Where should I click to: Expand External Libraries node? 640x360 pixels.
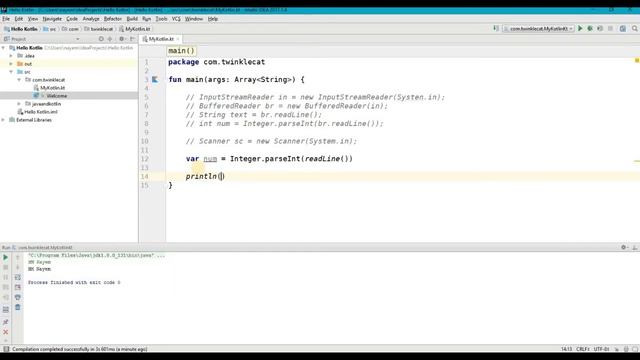click(4, 120)
